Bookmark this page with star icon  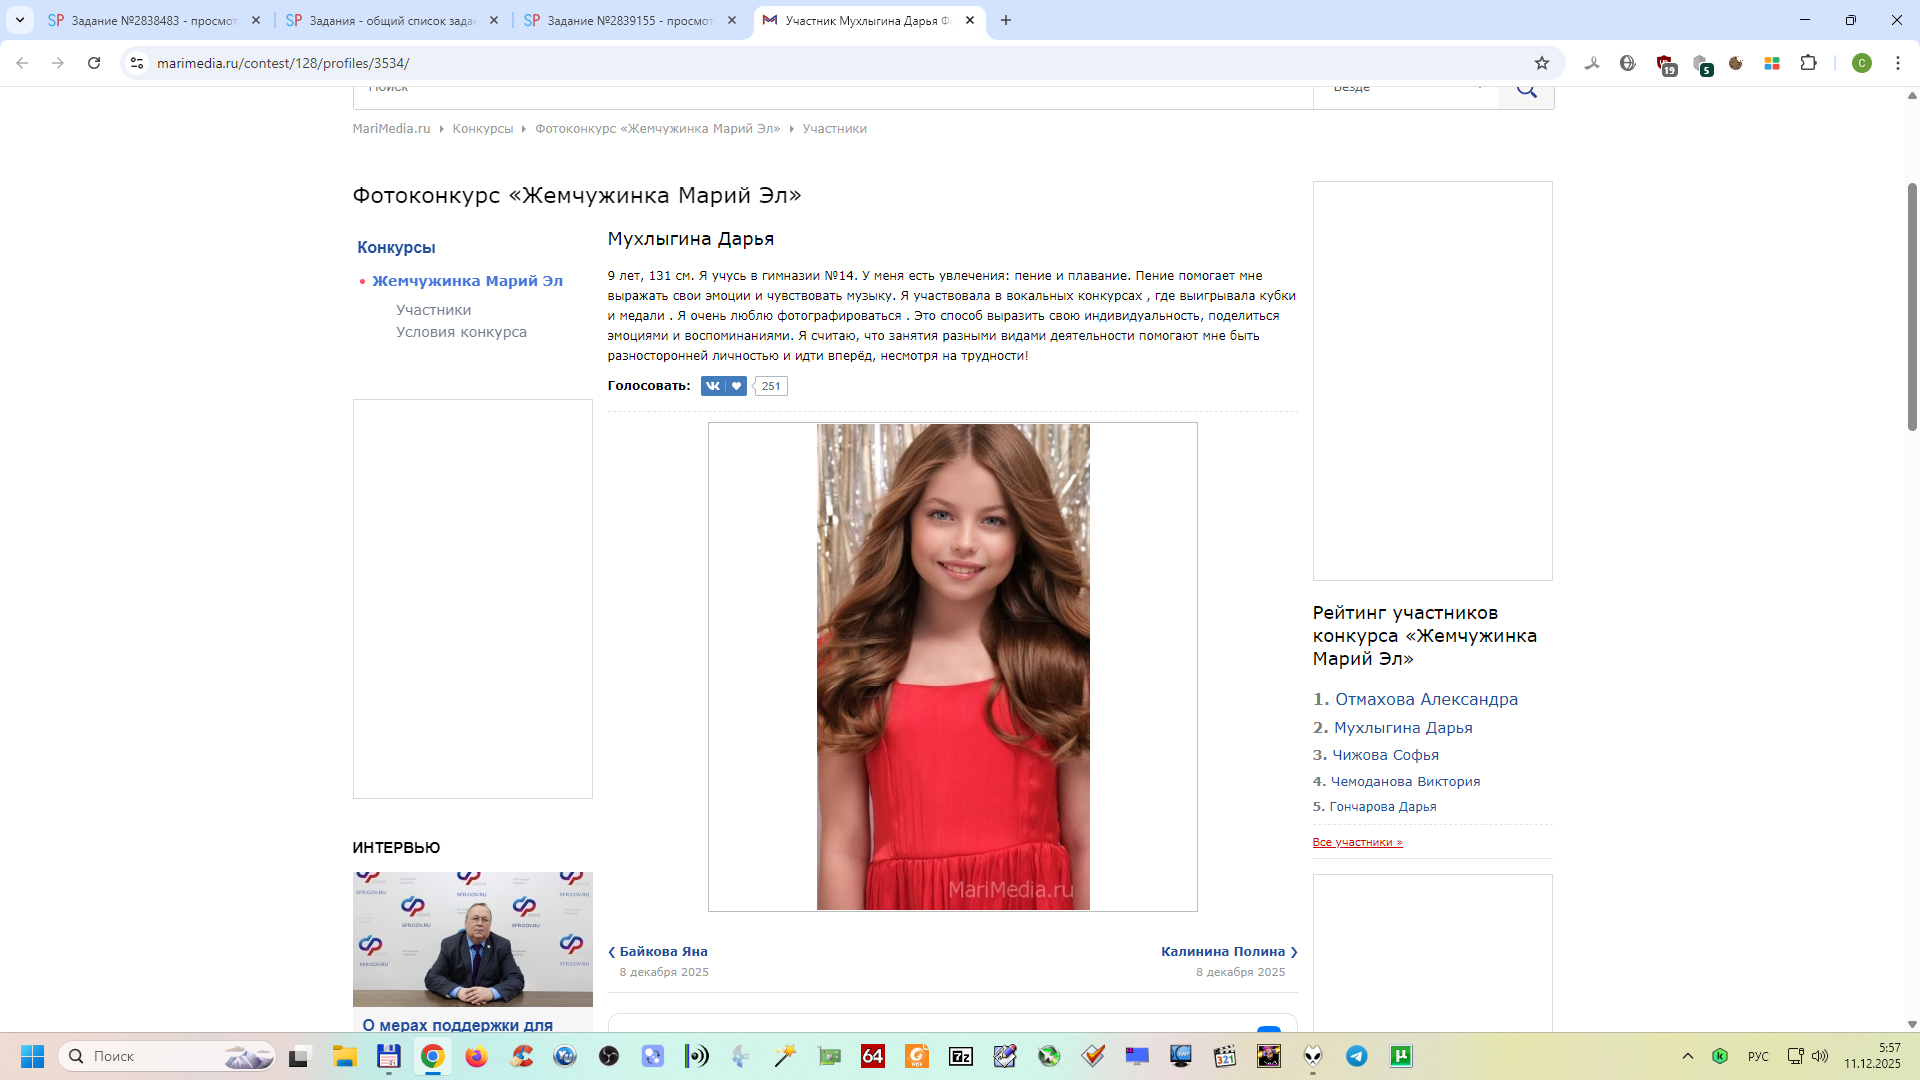click(x=1541, y=63)
